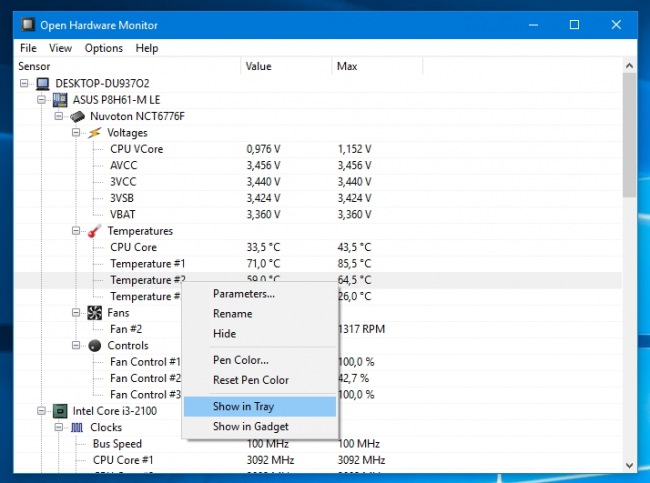Select the Temperature #1 row
Image resolution: width=650 pixels, height=483 pixels.
tap(318, 264)
